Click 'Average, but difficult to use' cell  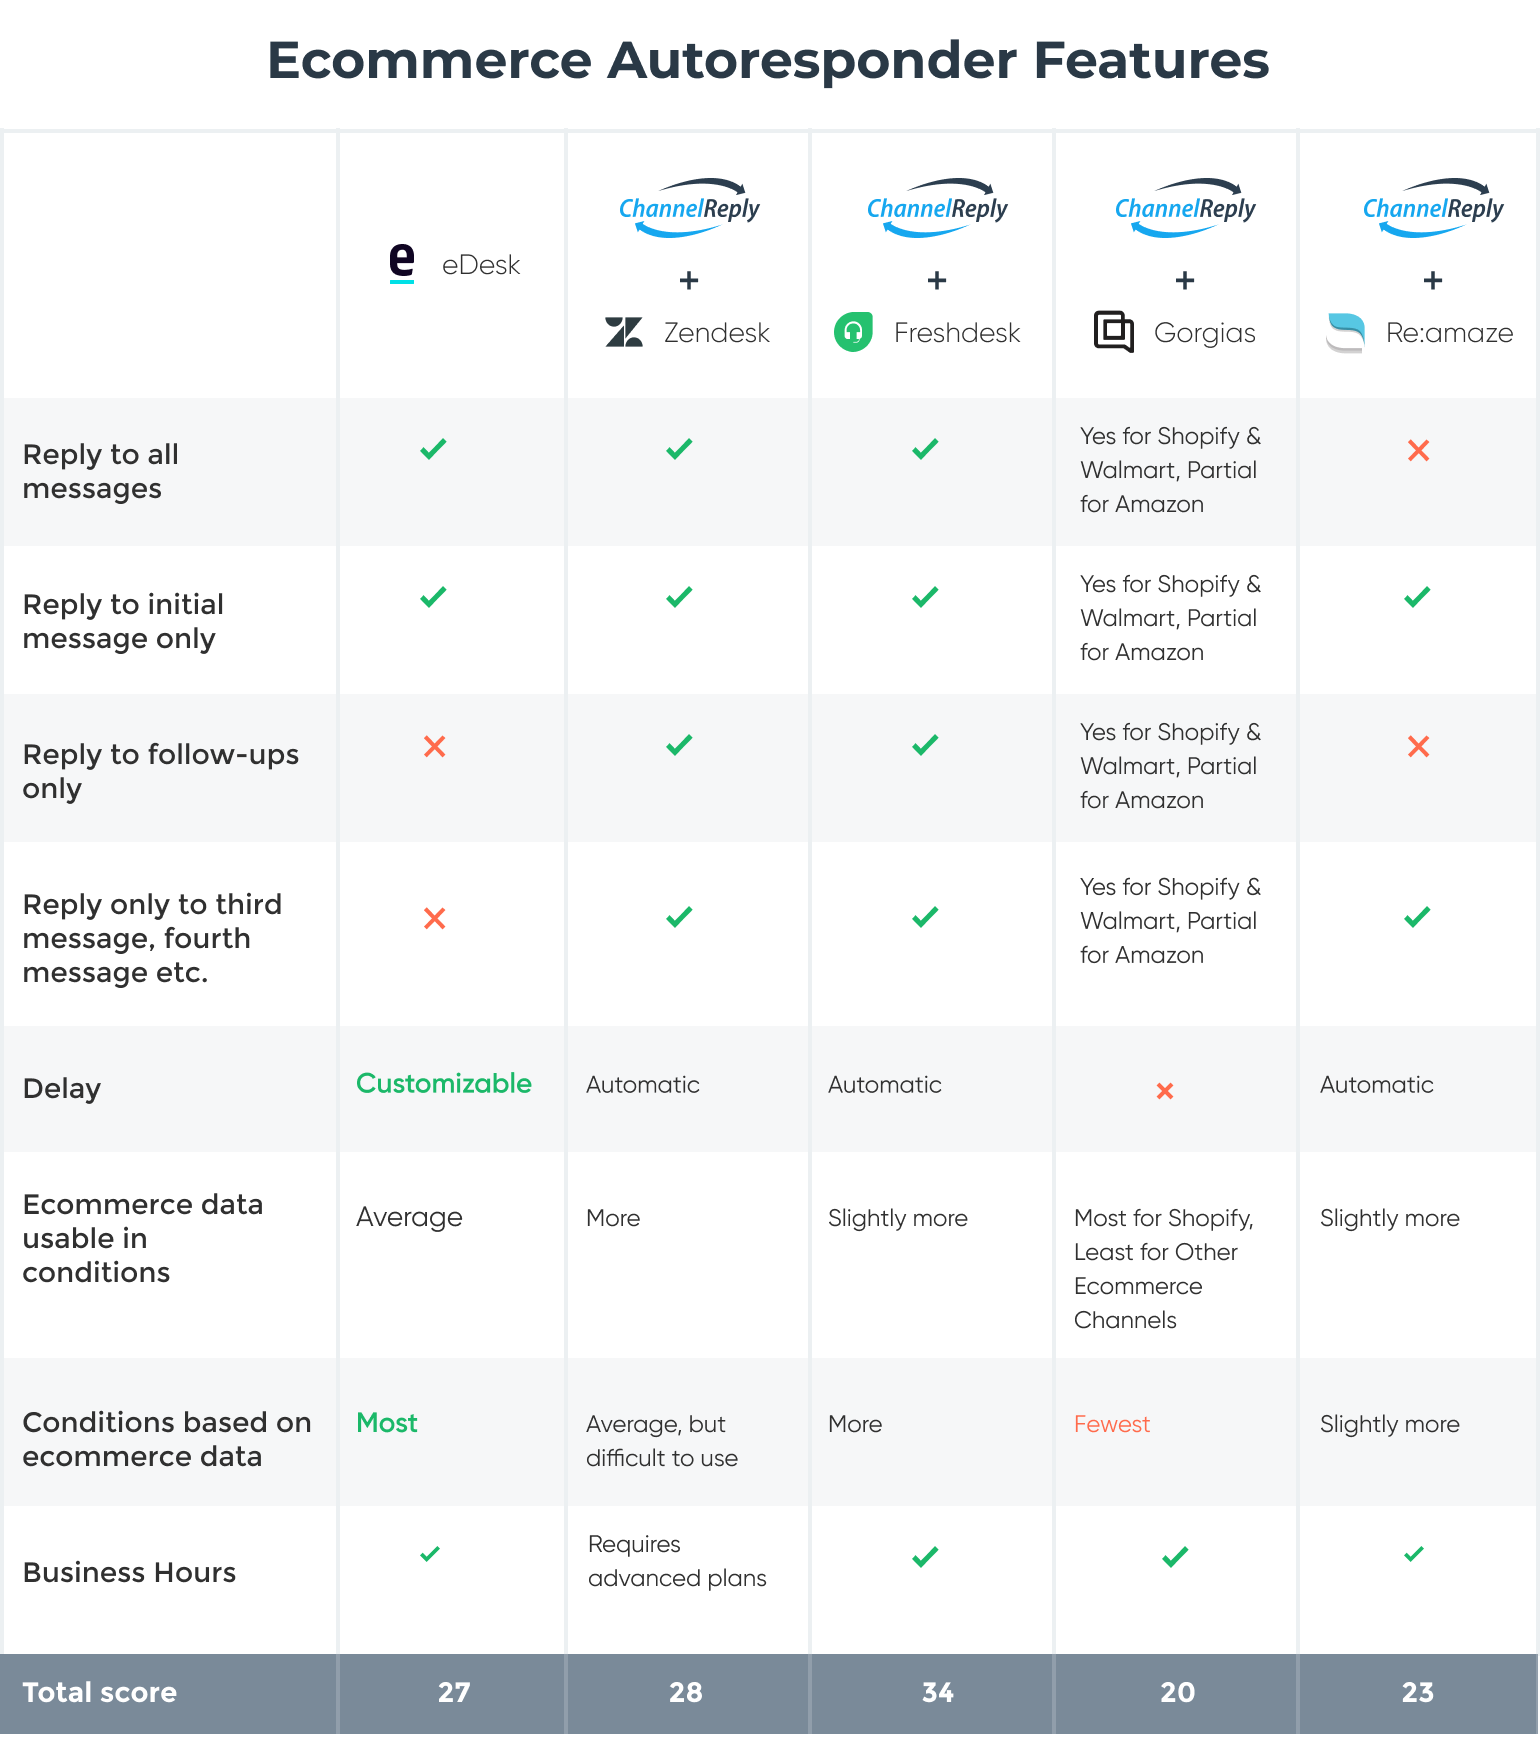tap(662, 1441)
